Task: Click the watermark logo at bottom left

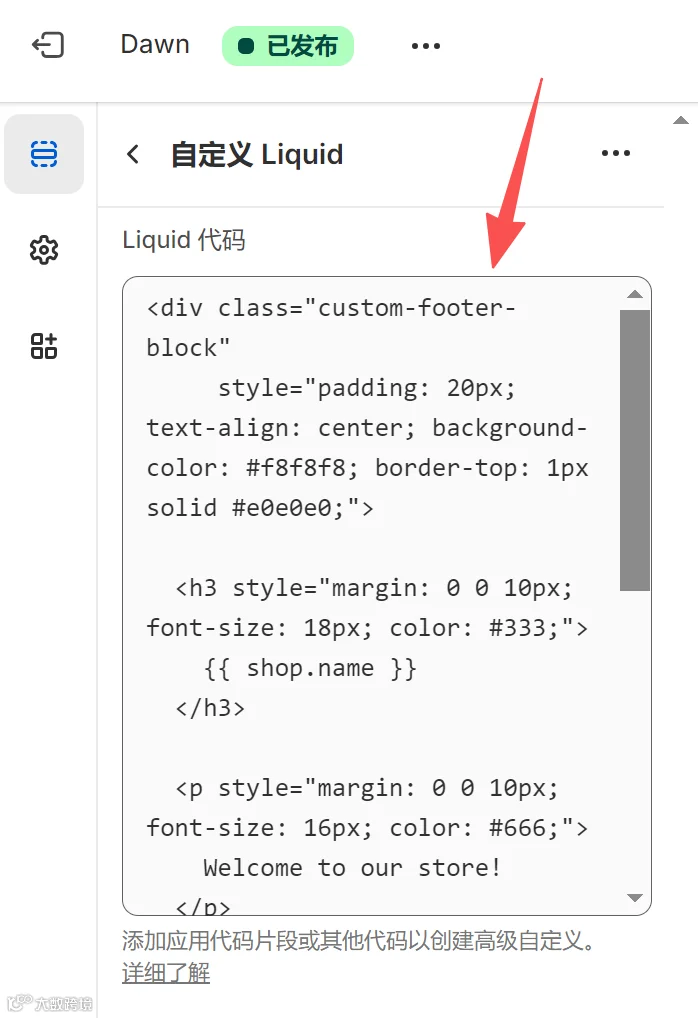Action: click(x=50, y=1003)
